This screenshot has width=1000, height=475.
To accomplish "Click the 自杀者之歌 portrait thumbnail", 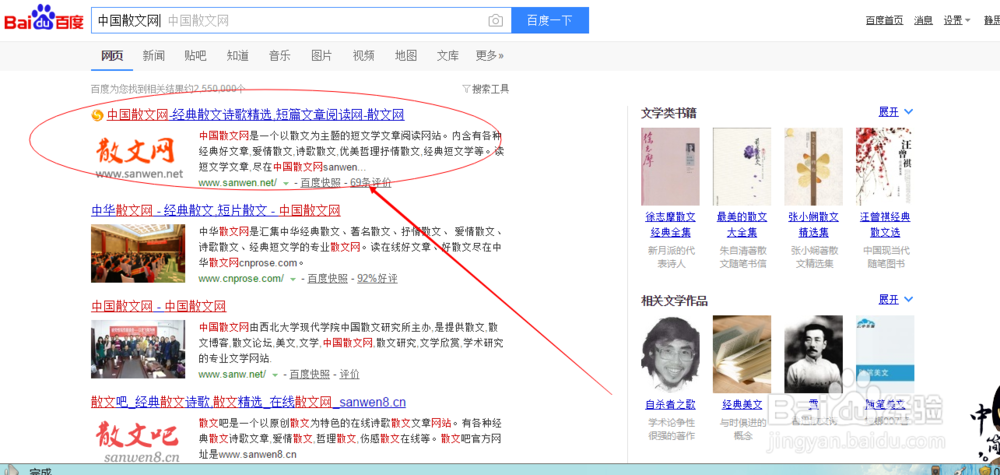I will tap(670, 354).
